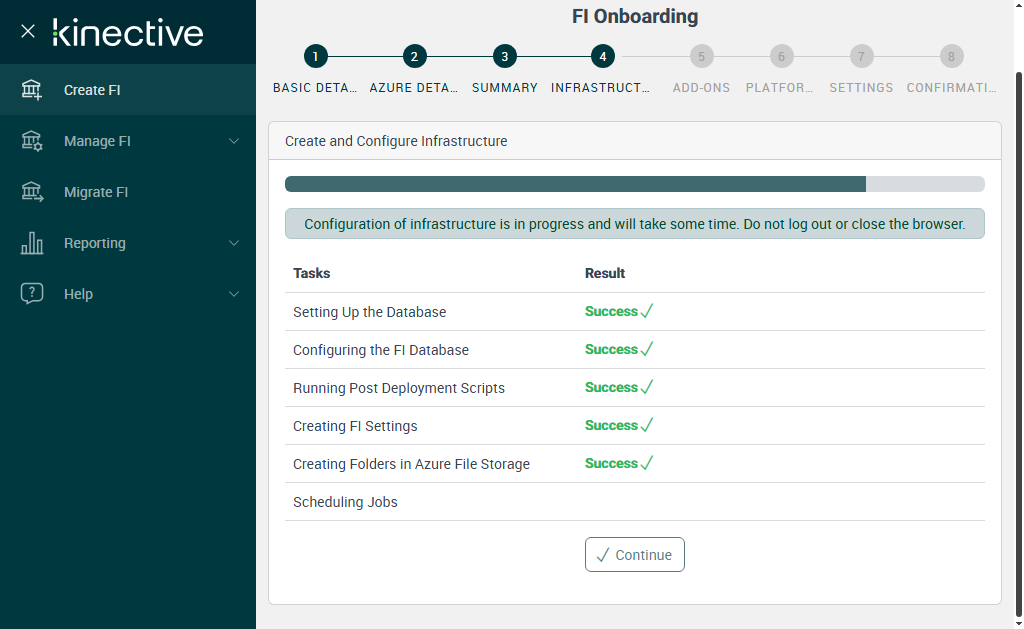
Task: Click the Kinective logo
Action: click(128, 32)
